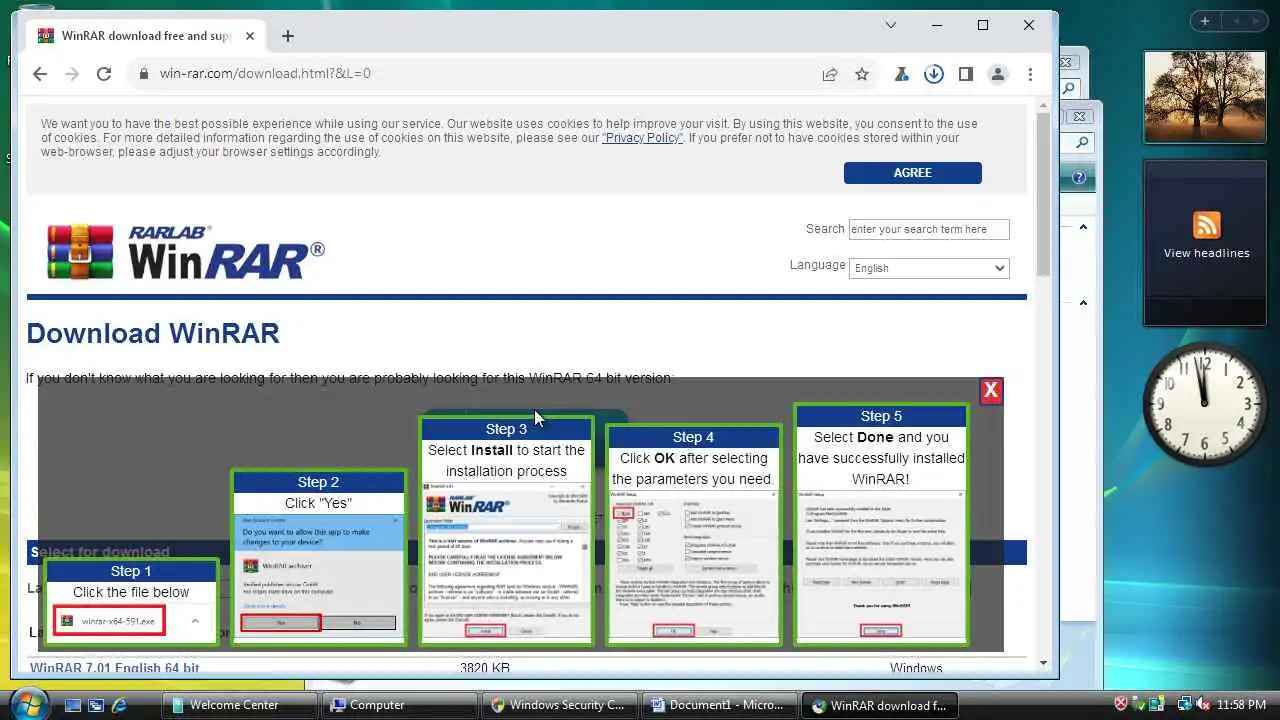Bookmark this tab with the star
Viewport: 1280px width, 720px height.
862,74
